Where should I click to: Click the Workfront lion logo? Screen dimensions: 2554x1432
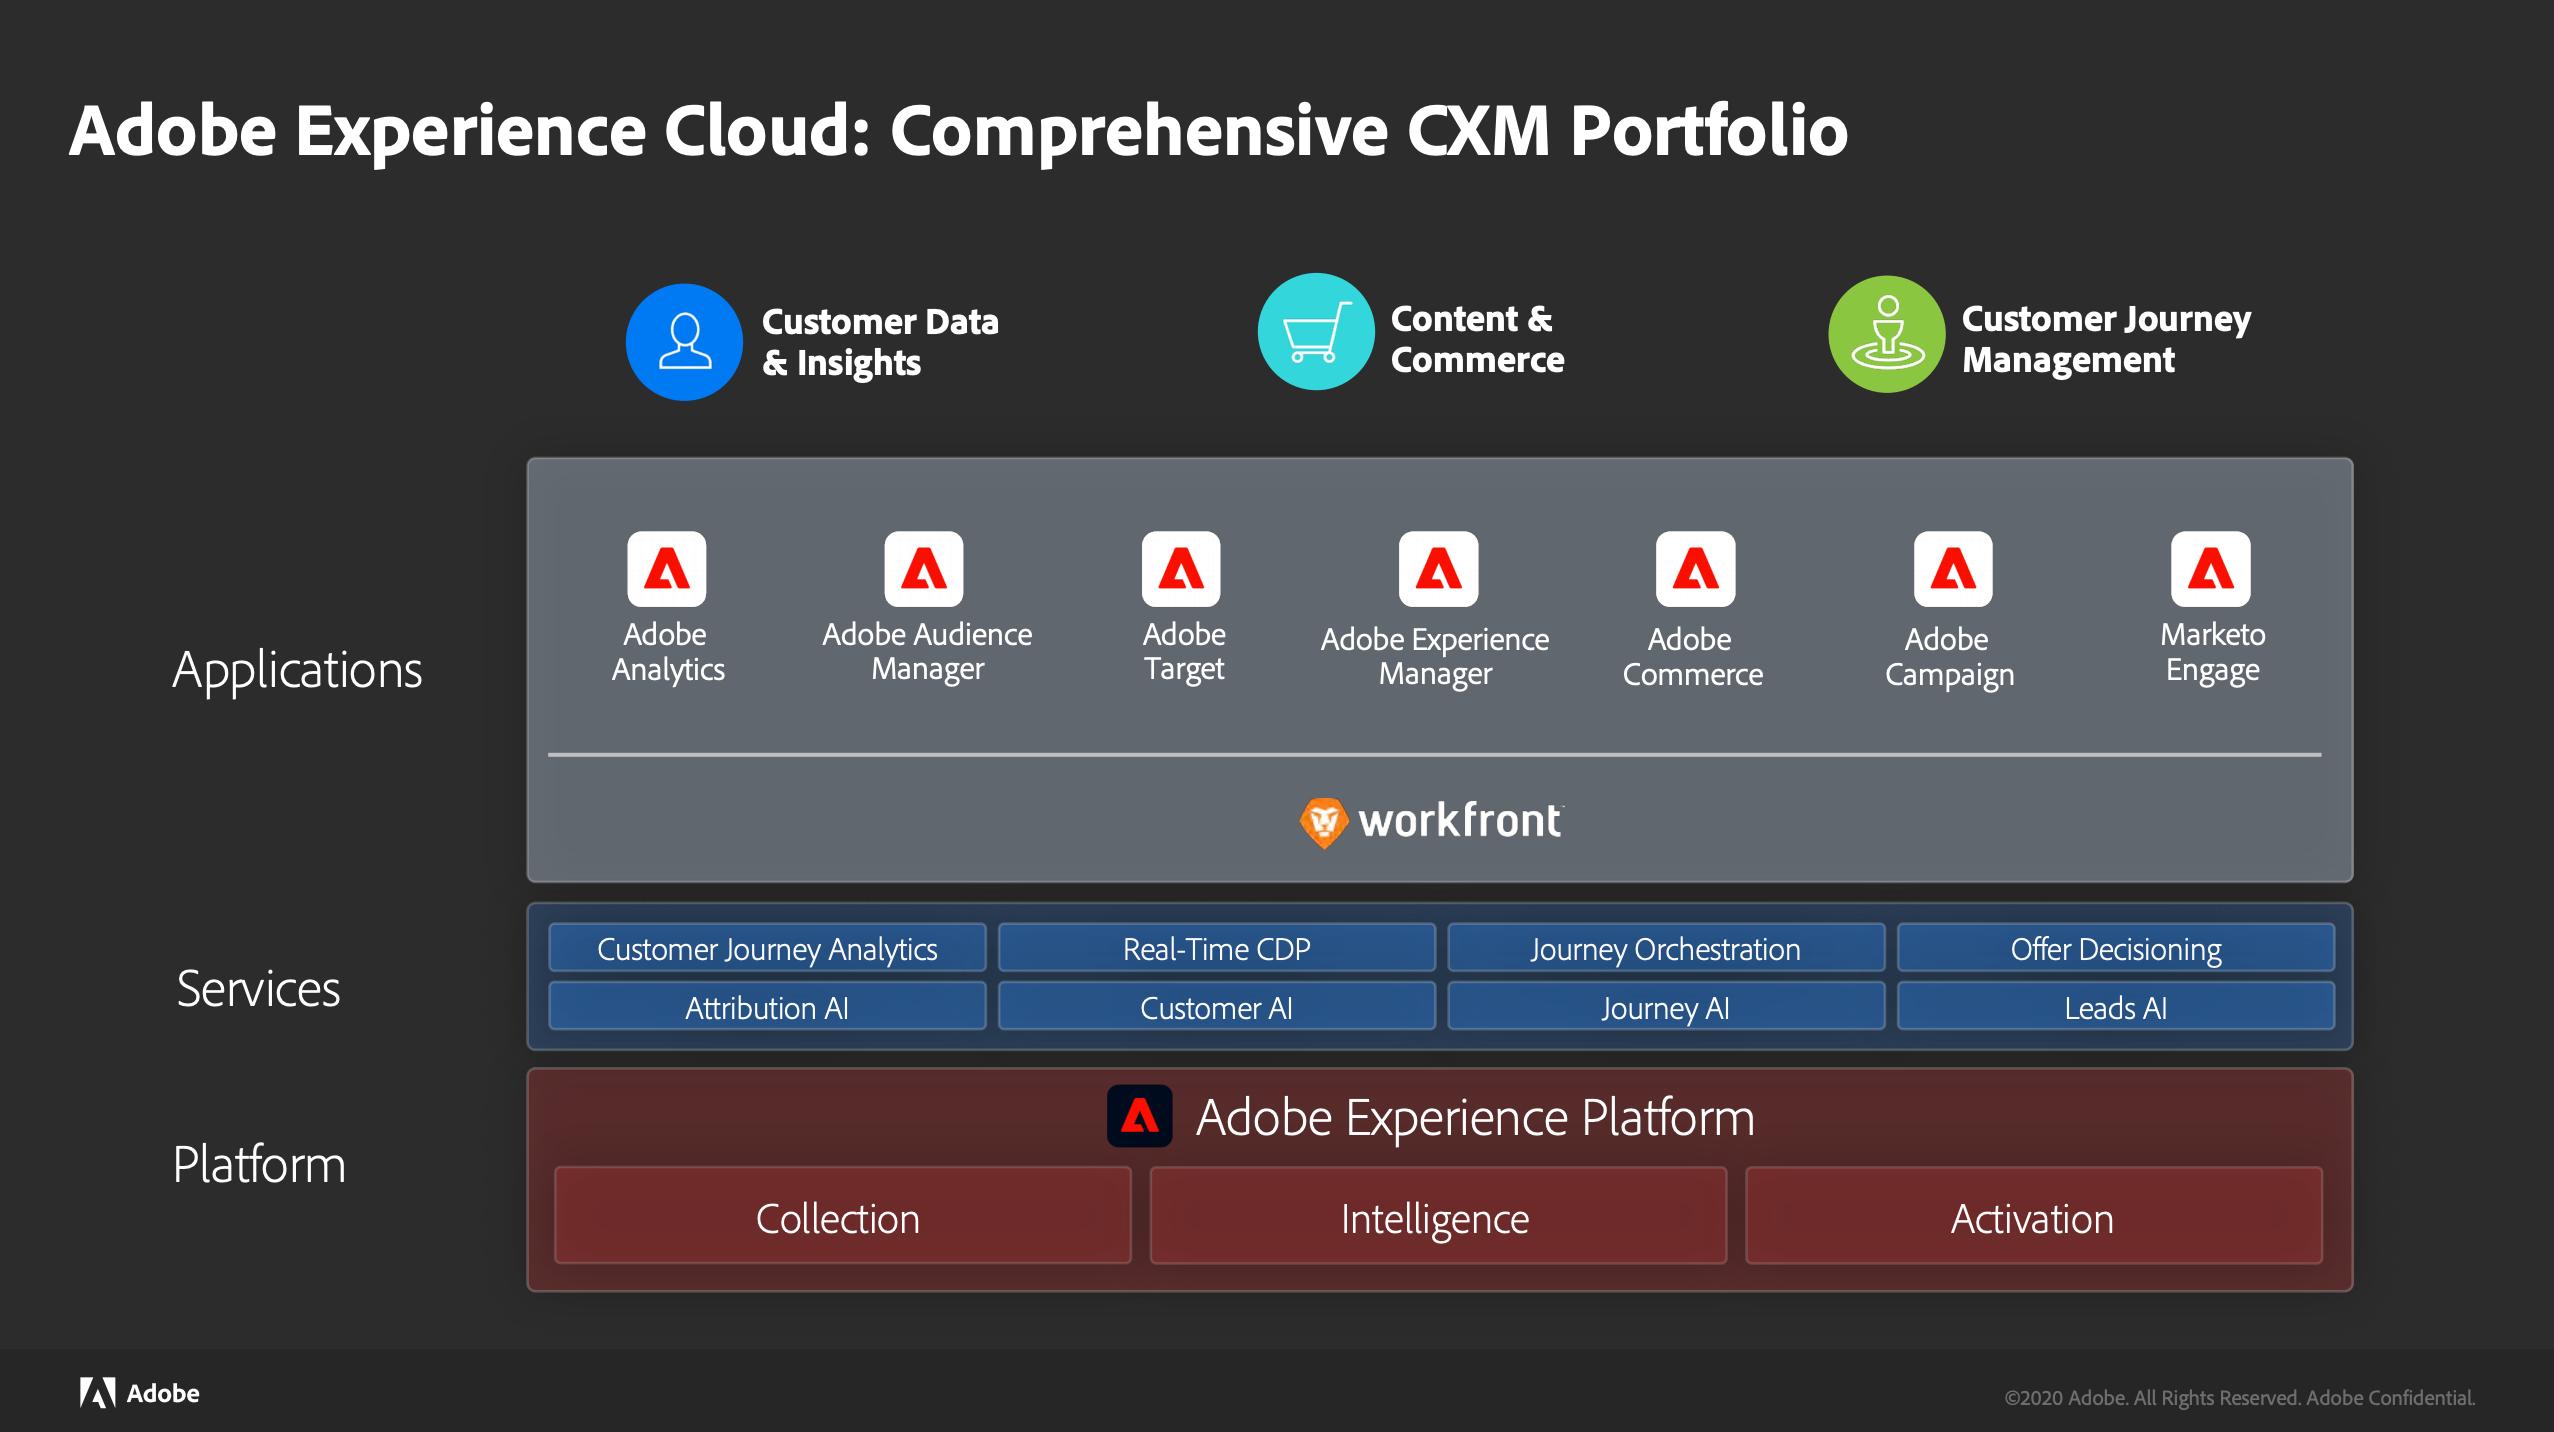(x=1323, y=822)
